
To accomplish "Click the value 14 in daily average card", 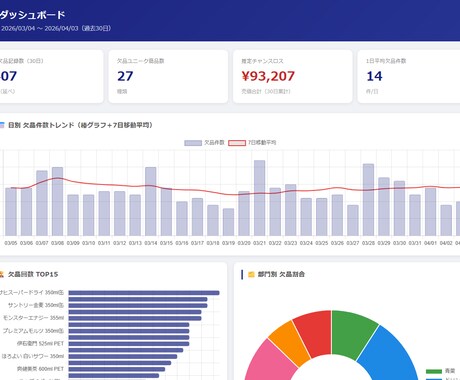I will [374, 76].
